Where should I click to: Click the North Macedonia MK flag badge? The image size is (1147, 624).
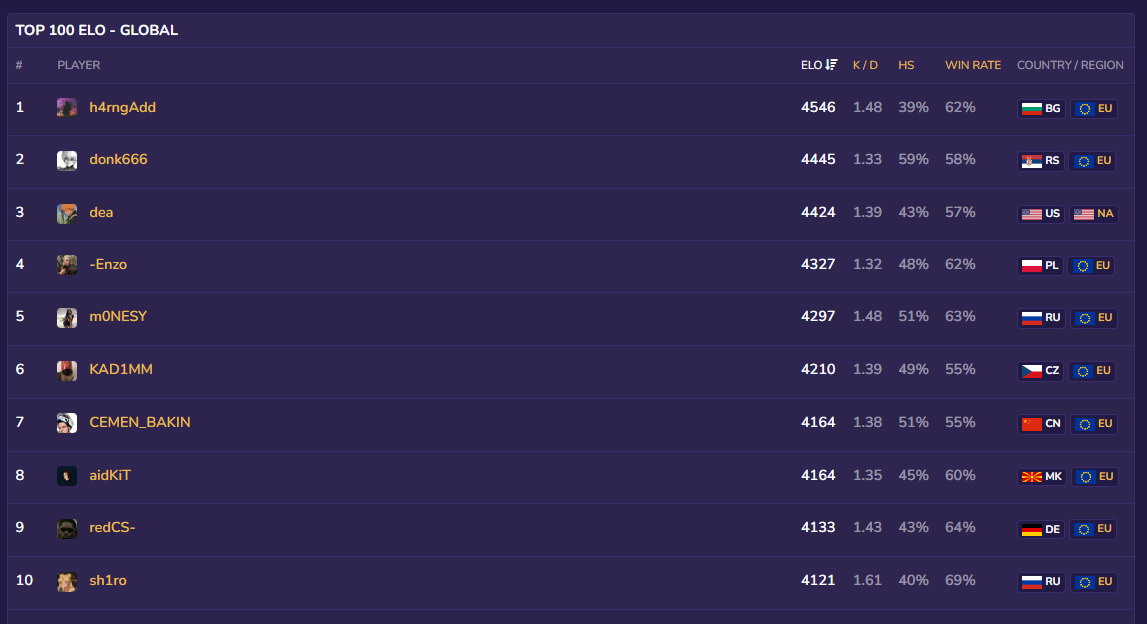coord(1042,476)
